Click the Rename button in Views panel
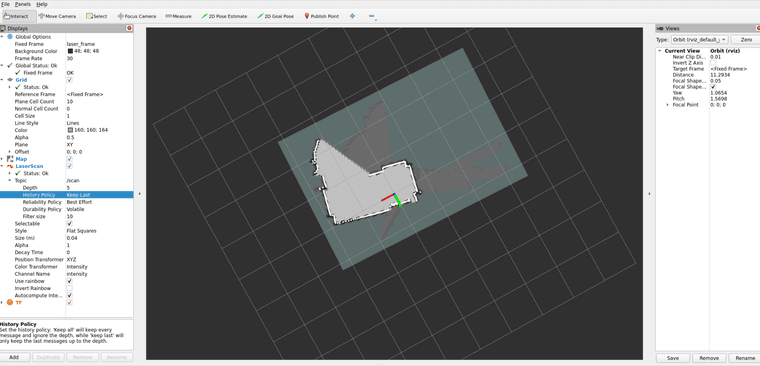 tap(744, 358)
